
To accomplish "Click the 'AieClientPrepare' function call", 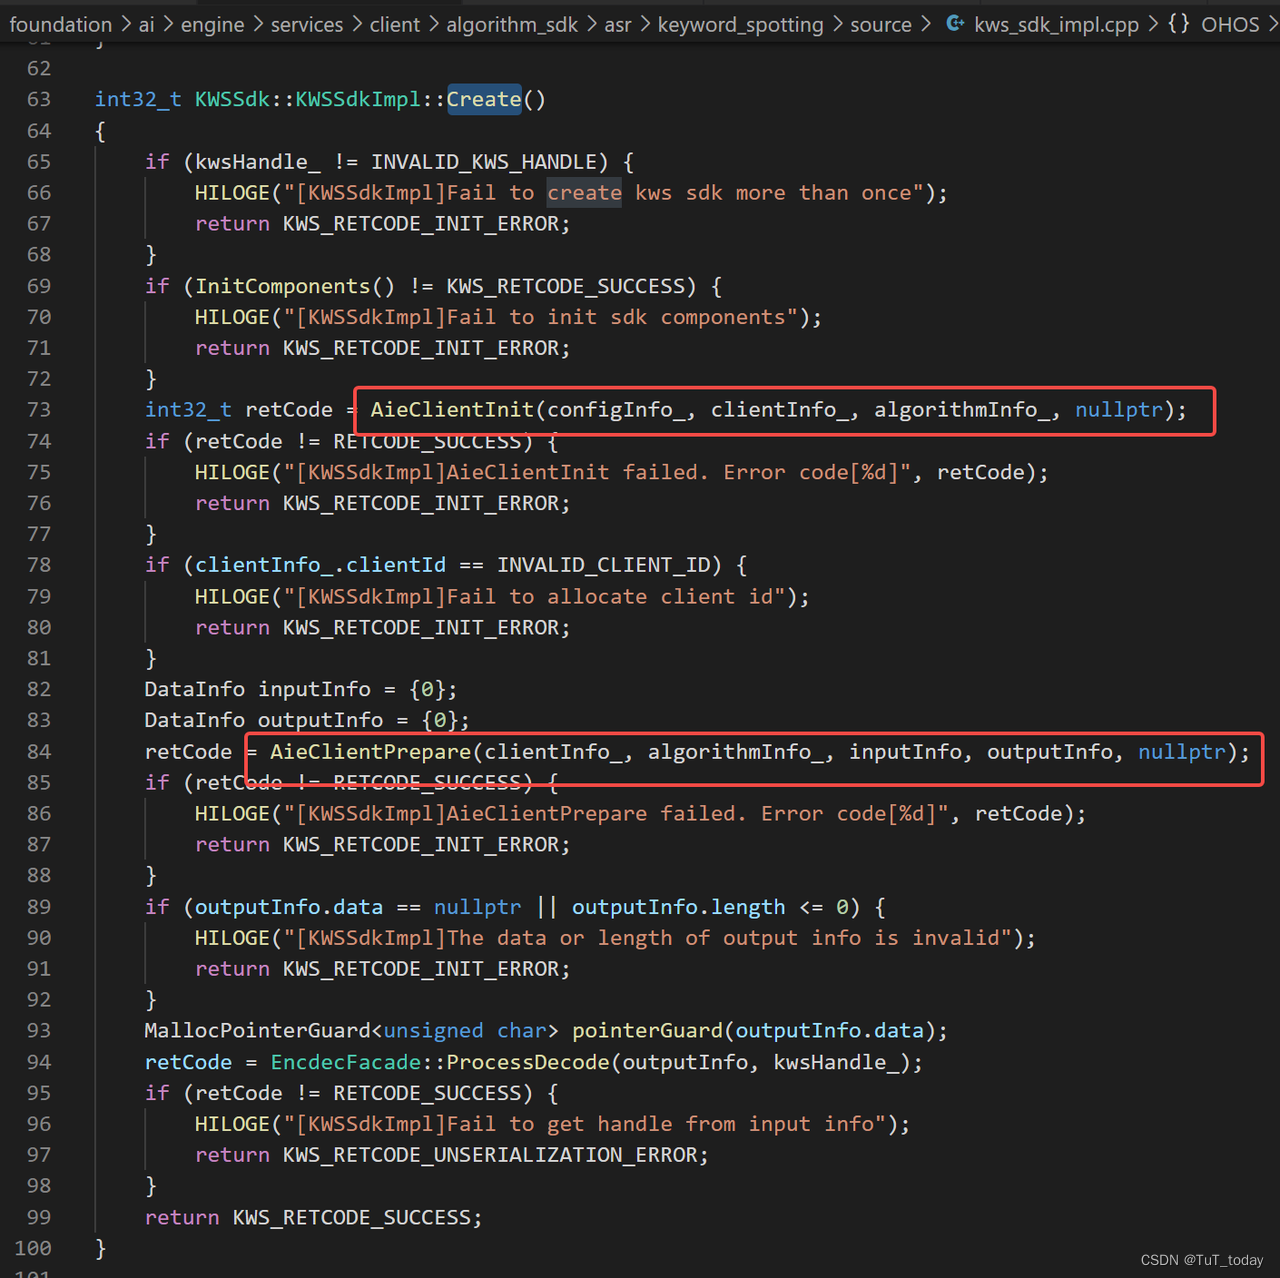I will [x=371, y=752].
